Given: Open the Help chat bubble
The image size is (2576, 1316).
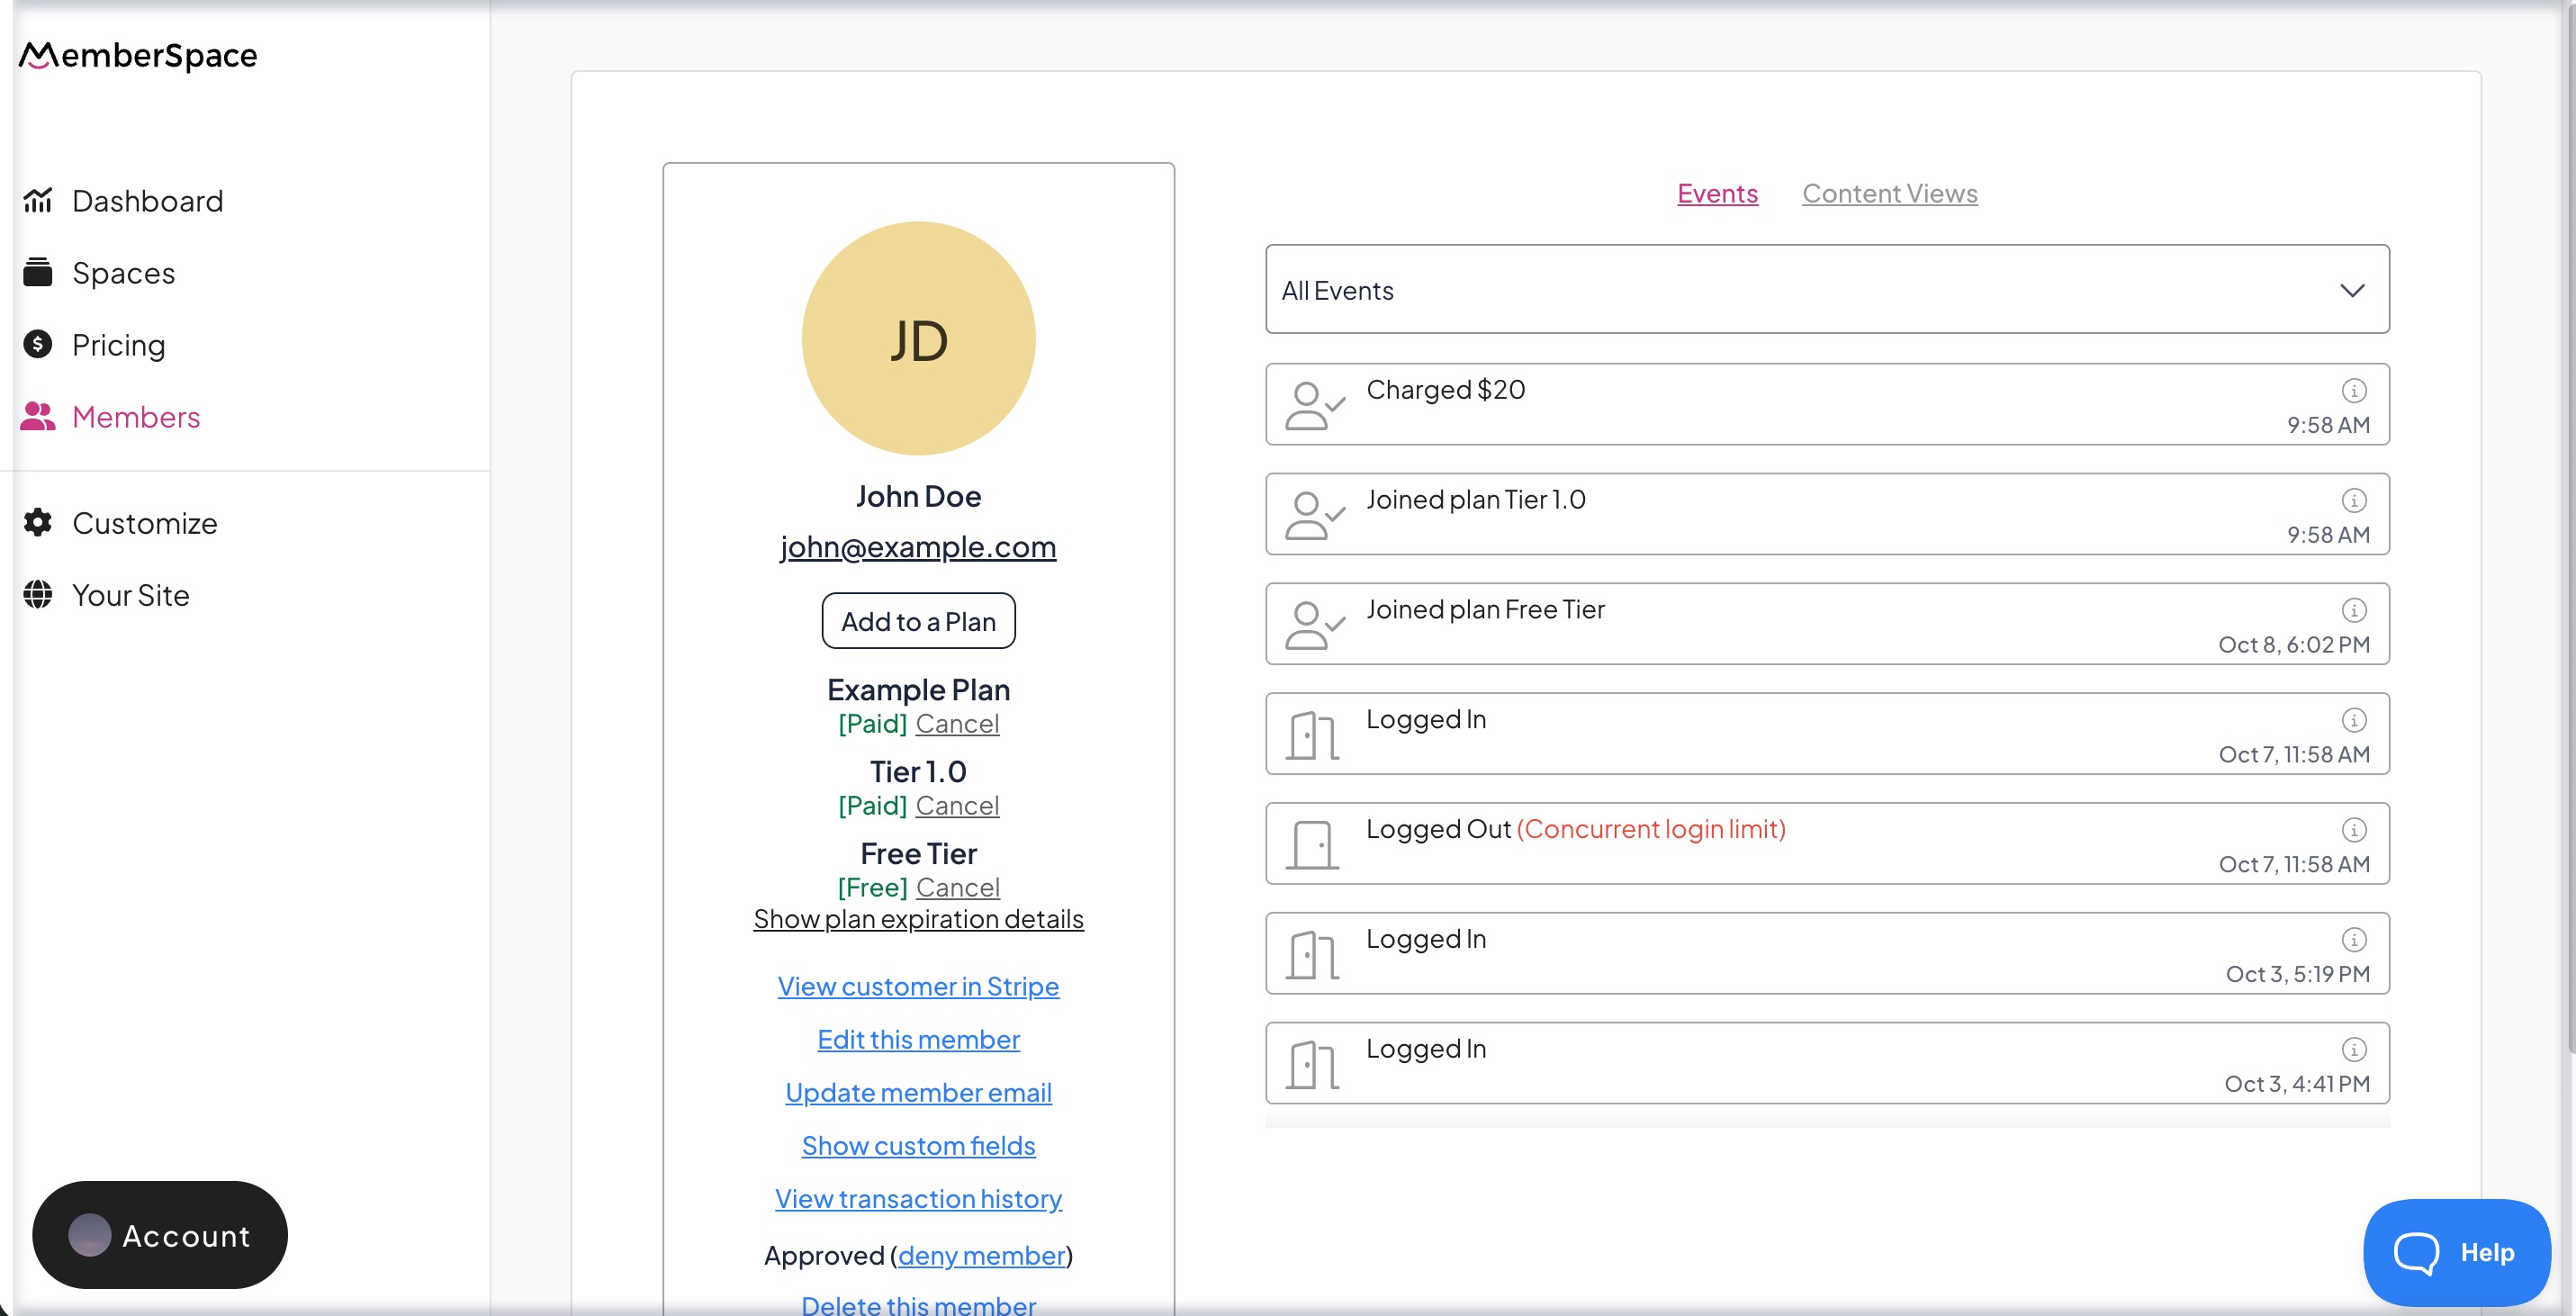Looking at the screenshot, I should tap(2455, 1251).
